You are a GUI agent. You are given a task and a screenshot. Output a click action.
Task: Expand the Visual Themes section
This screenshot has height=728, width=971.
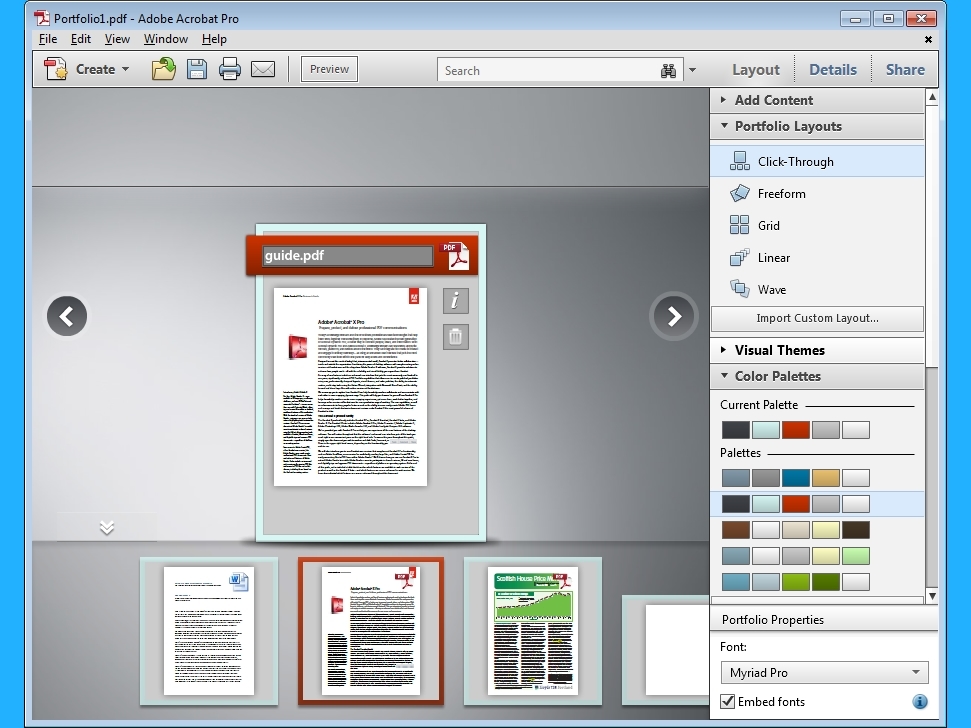(x=780, y=350)
